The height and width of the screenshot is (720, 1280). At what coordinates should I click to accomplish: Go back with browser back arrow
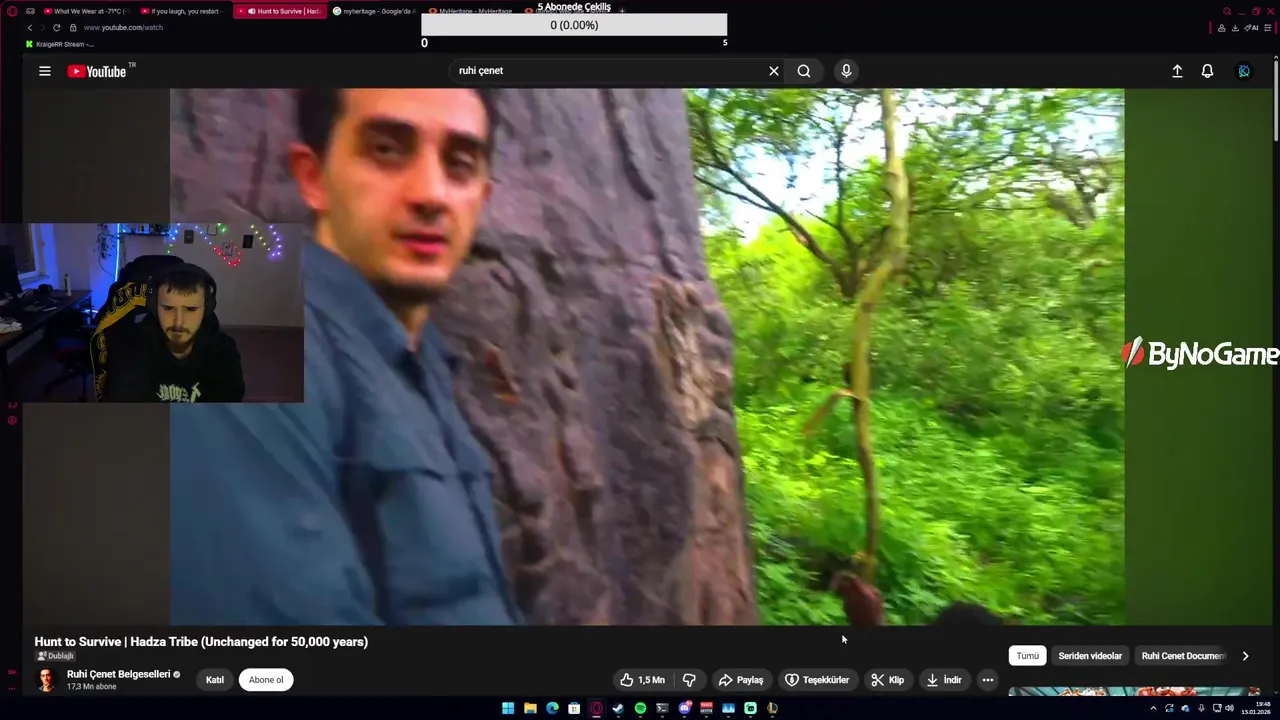point(29,27)
